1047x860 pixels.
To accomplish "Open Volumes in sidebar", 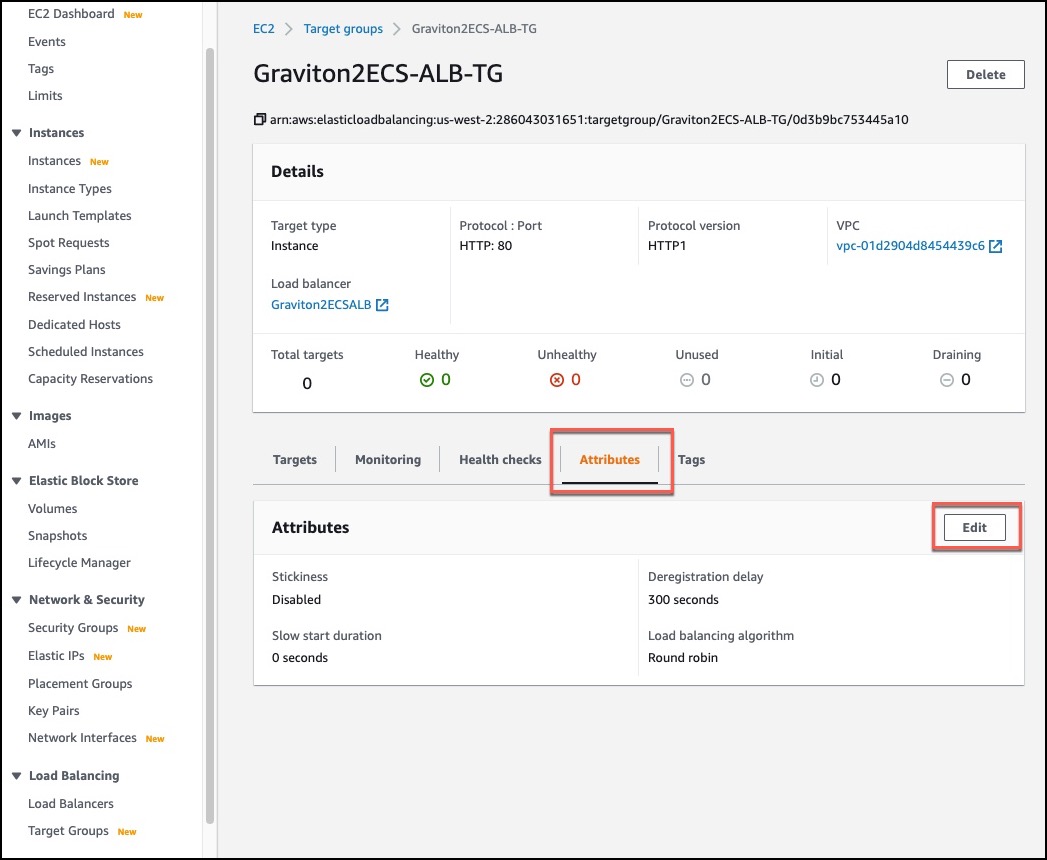I will tap(52, 509).
